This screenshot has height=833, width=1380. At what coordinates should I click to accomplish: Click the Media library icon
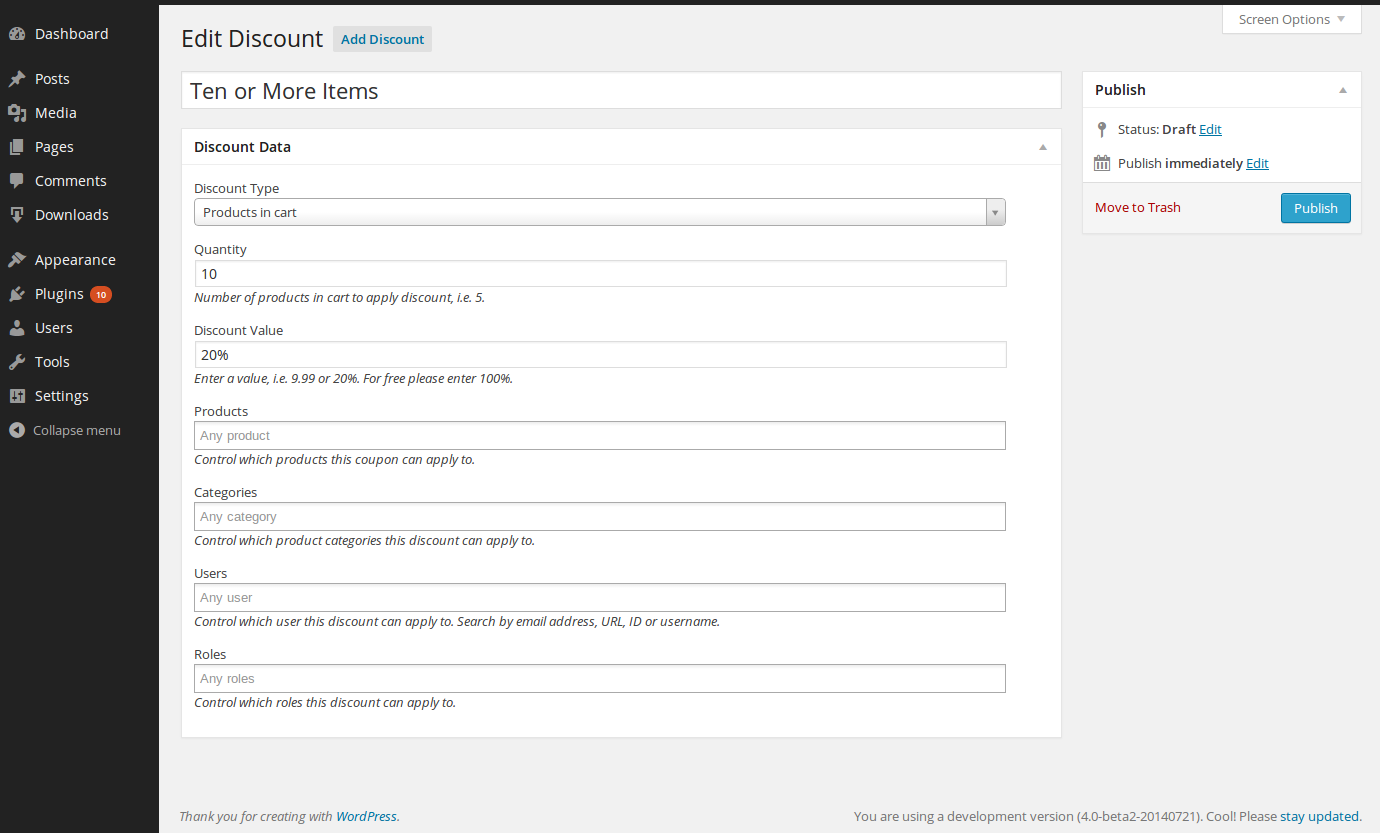pyautogui.click(x=17, y=113)
